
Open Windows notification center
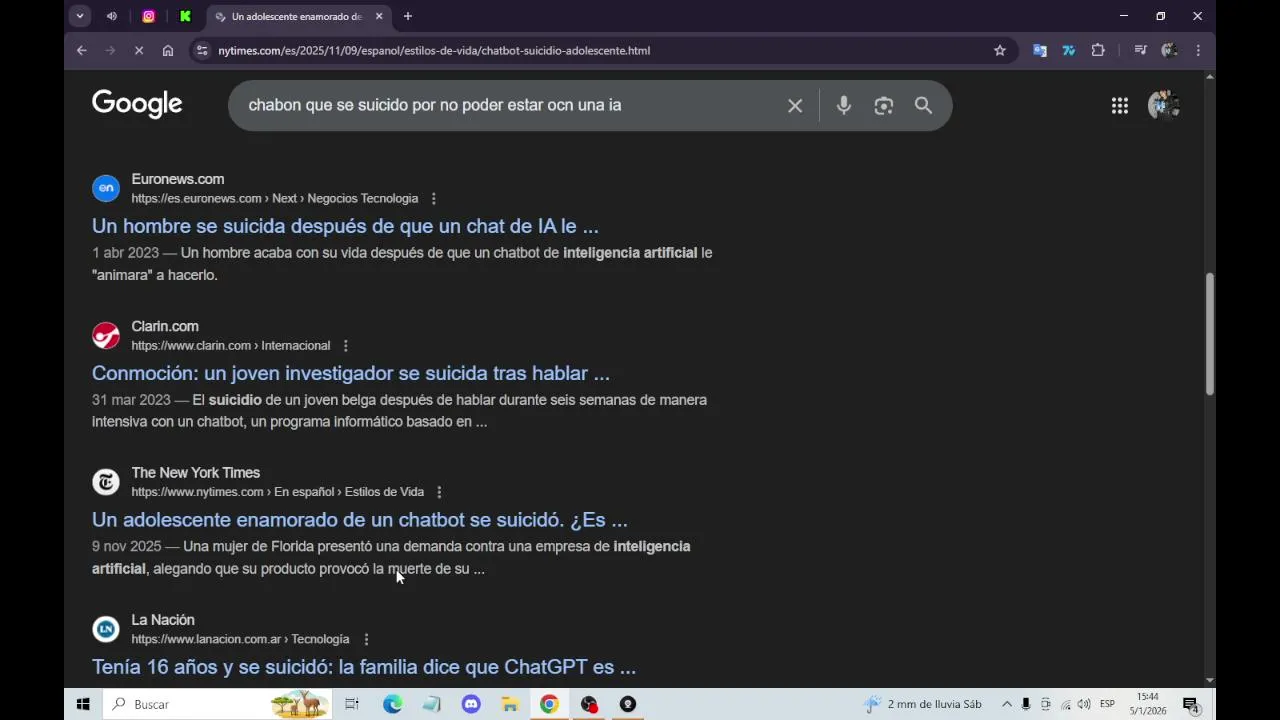1191,704
